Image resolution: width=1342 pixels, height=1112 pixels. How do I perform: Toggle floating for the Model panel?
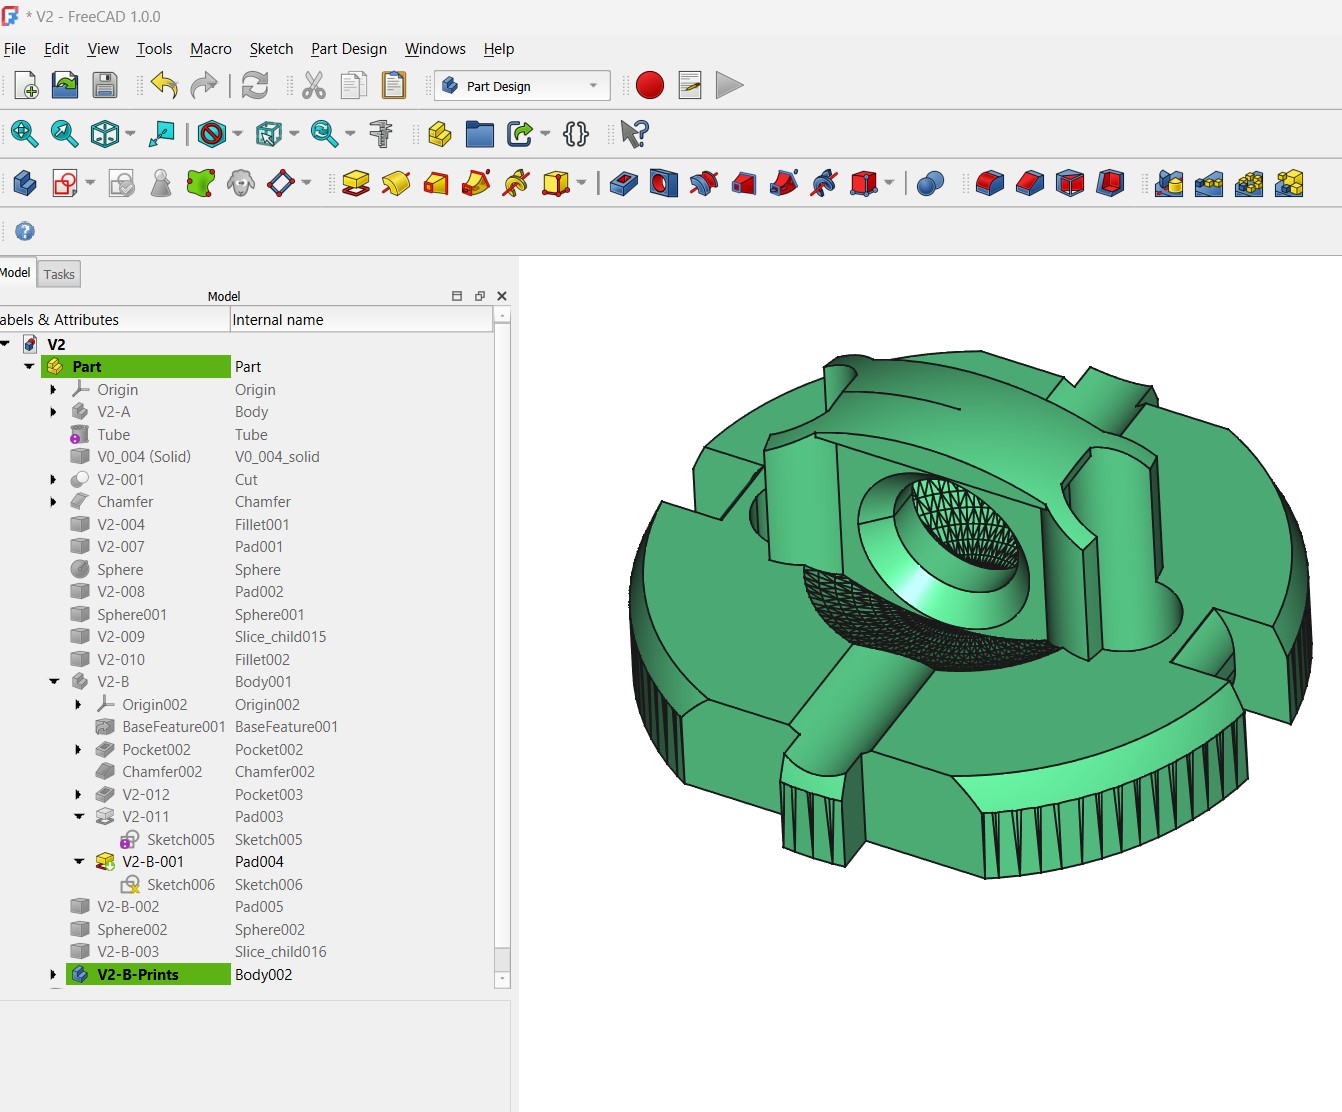point(479,296)
